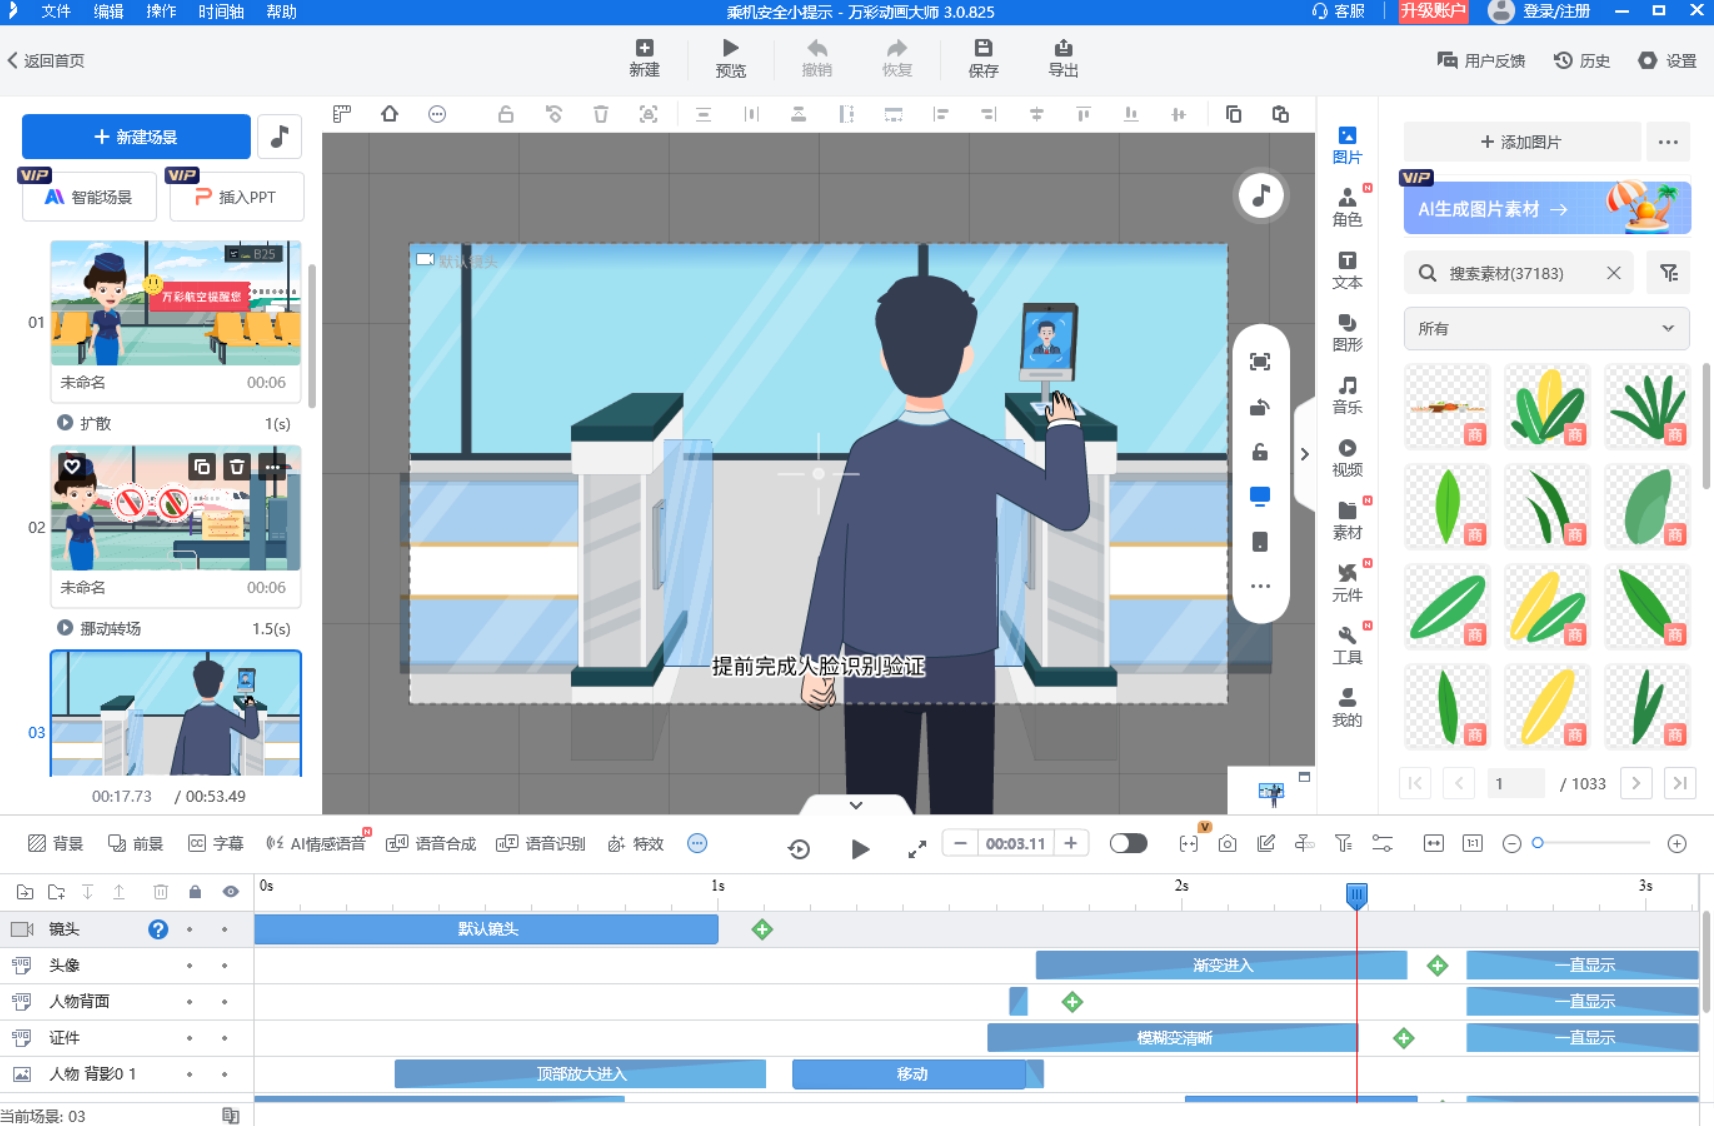The image size is (1714, 1126).
Task: Open the Shapes (图形) panel
Action: tap(1347, 332)
